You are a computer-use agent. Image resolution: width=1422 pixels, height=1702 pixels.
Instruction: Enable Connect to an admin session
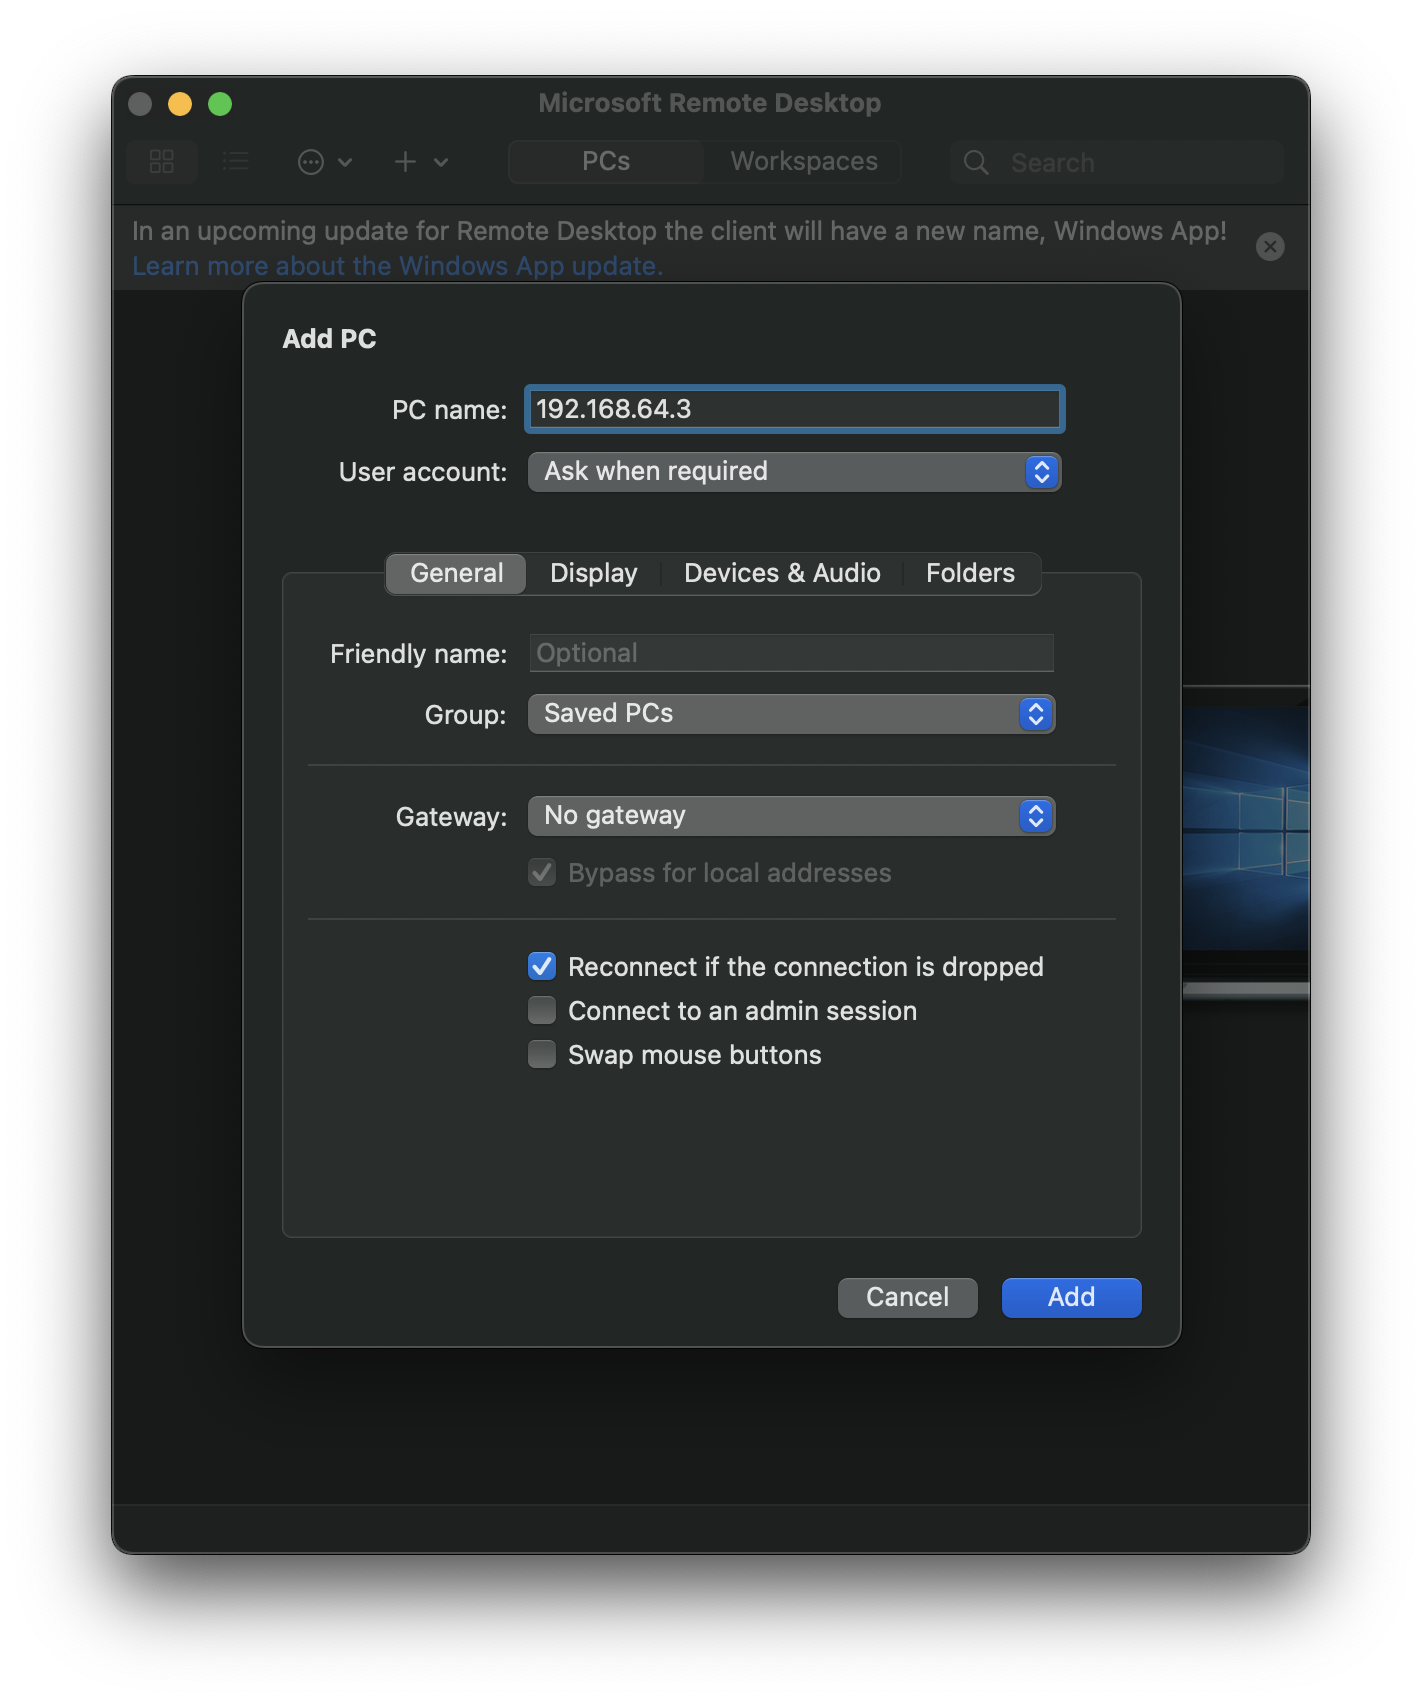[542, 1010]
